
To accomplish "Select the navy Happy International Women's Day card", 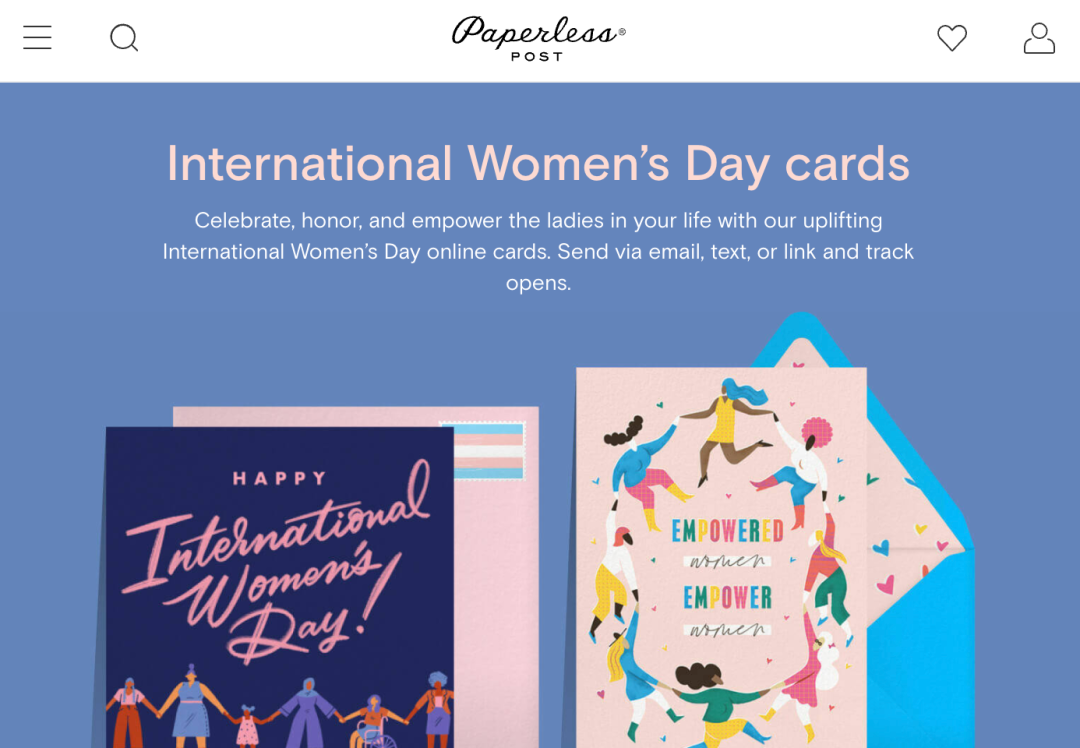I will click(279, 587).
